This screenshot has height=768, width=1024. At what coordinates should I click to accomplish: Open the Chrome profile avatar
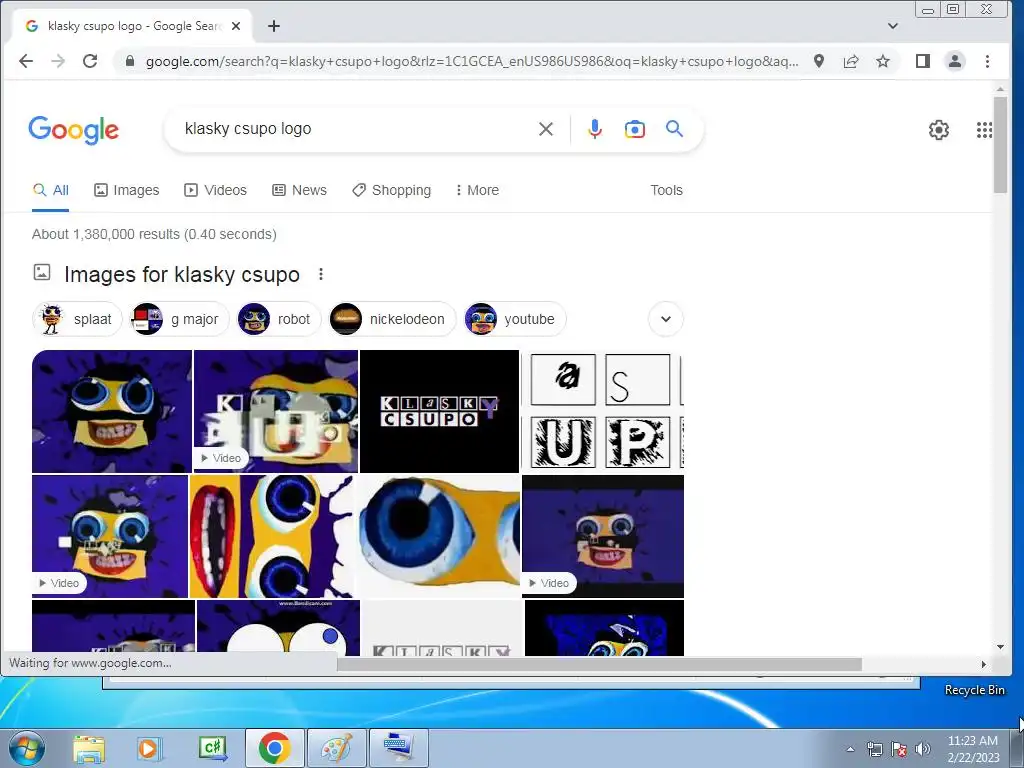(955, 61)
